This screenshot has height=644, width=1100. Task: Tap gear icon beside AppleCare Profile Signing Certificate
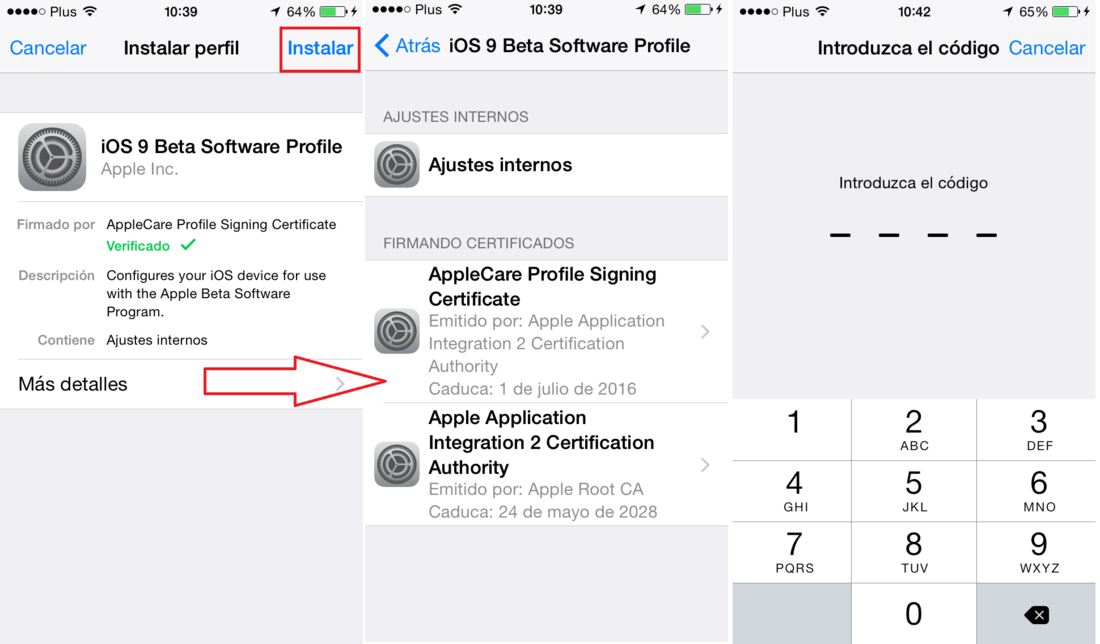[396, 331]
